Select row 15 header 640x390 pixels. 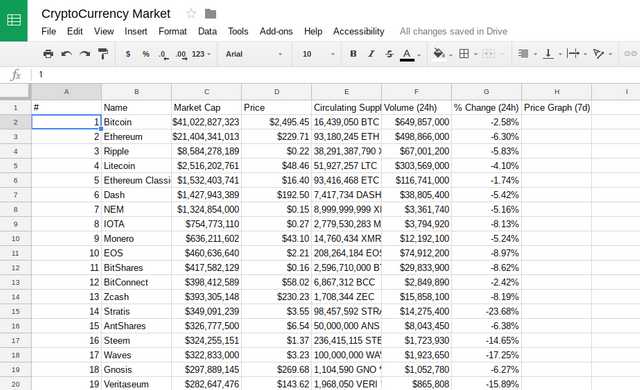pos(16,312)
